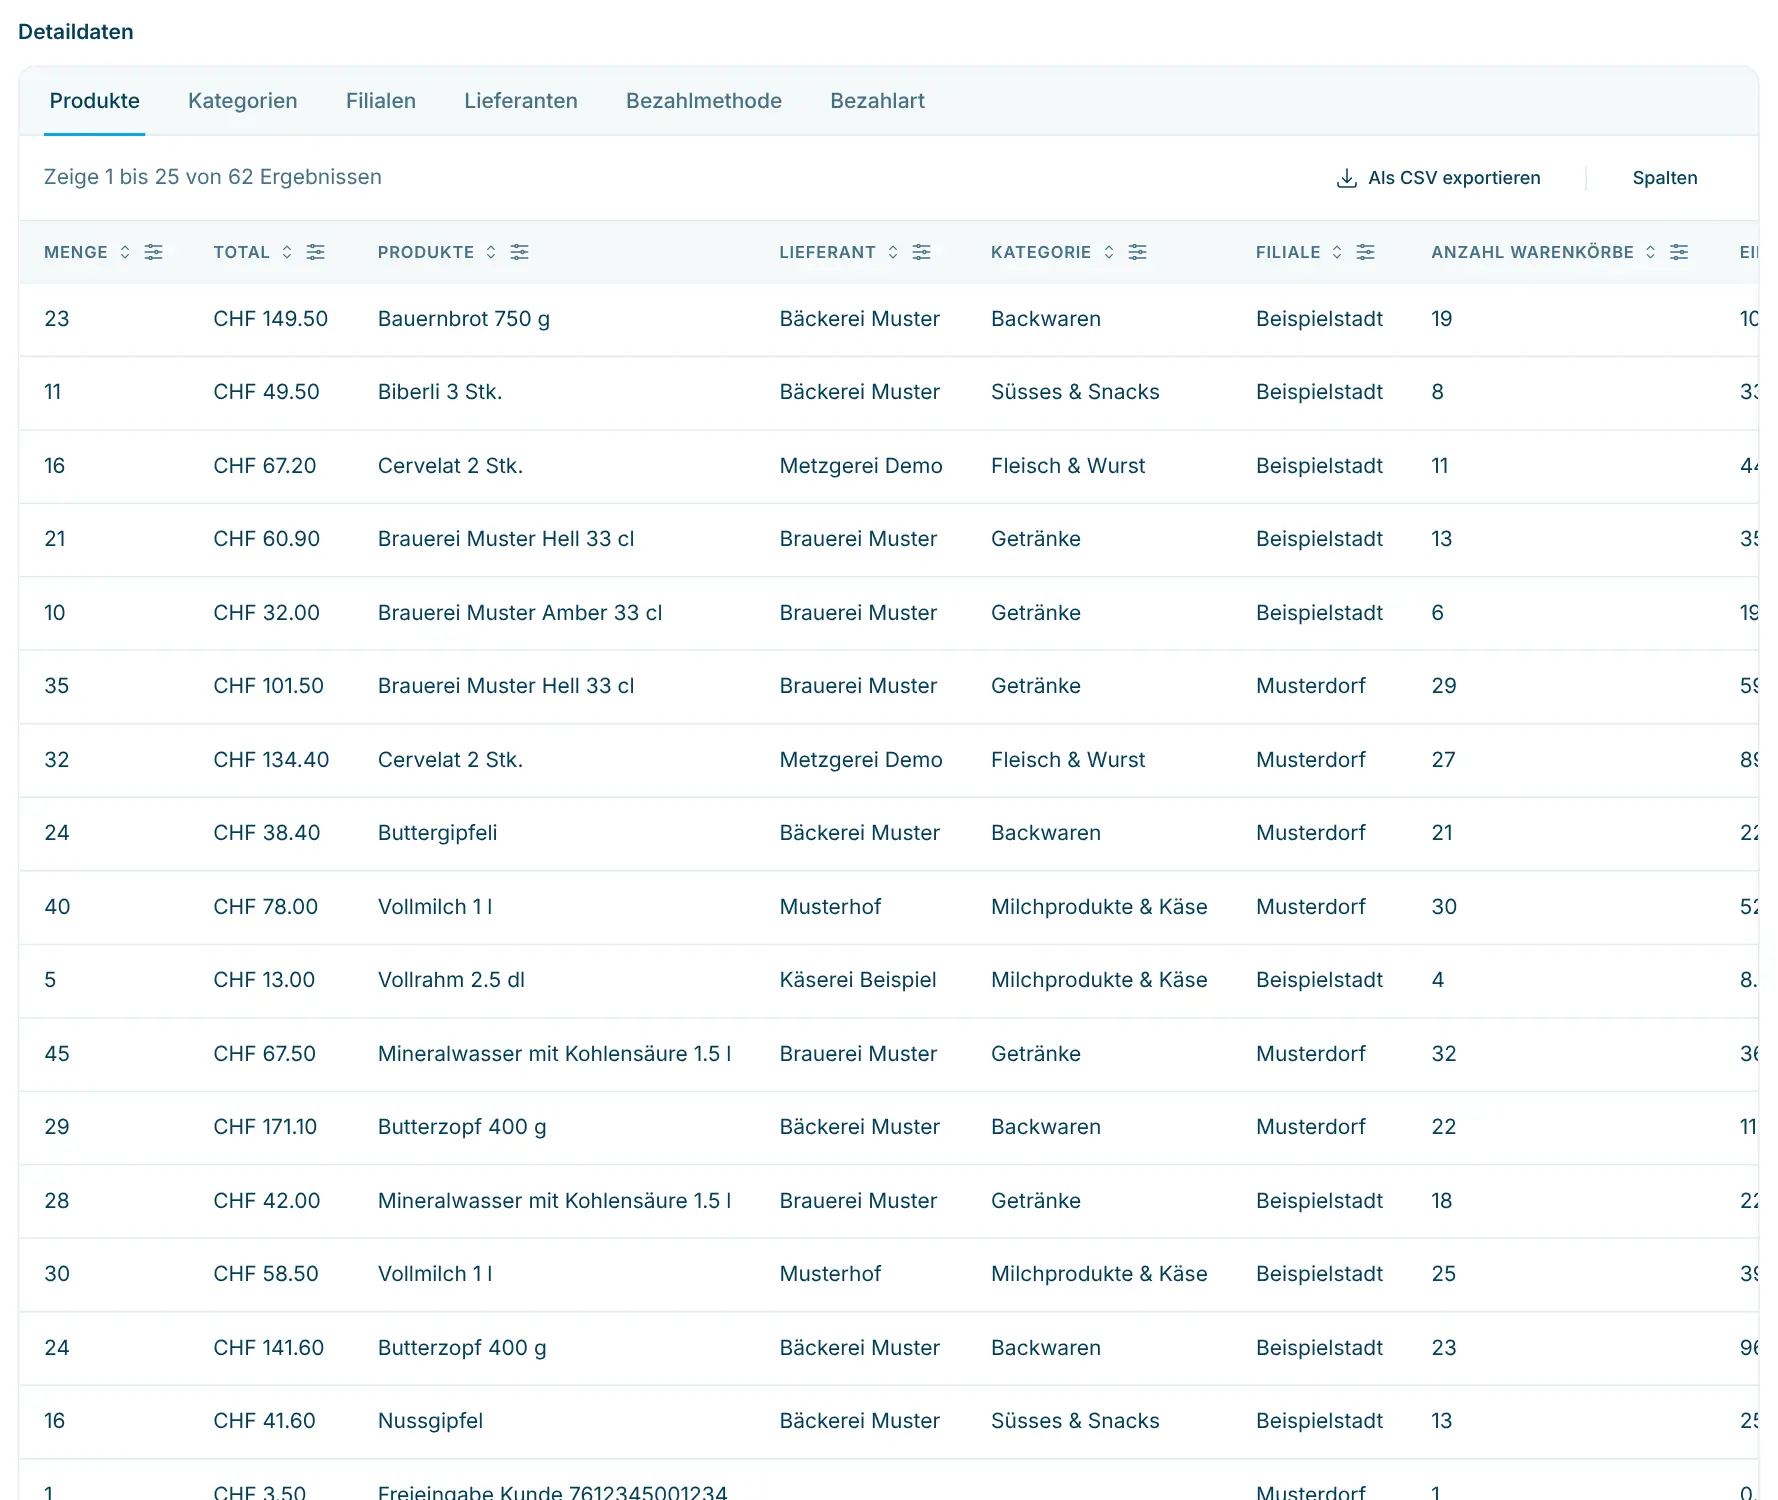Click total 'CHF 141.60'
The image size is (1778, 1500).
tap(269, 1348)
